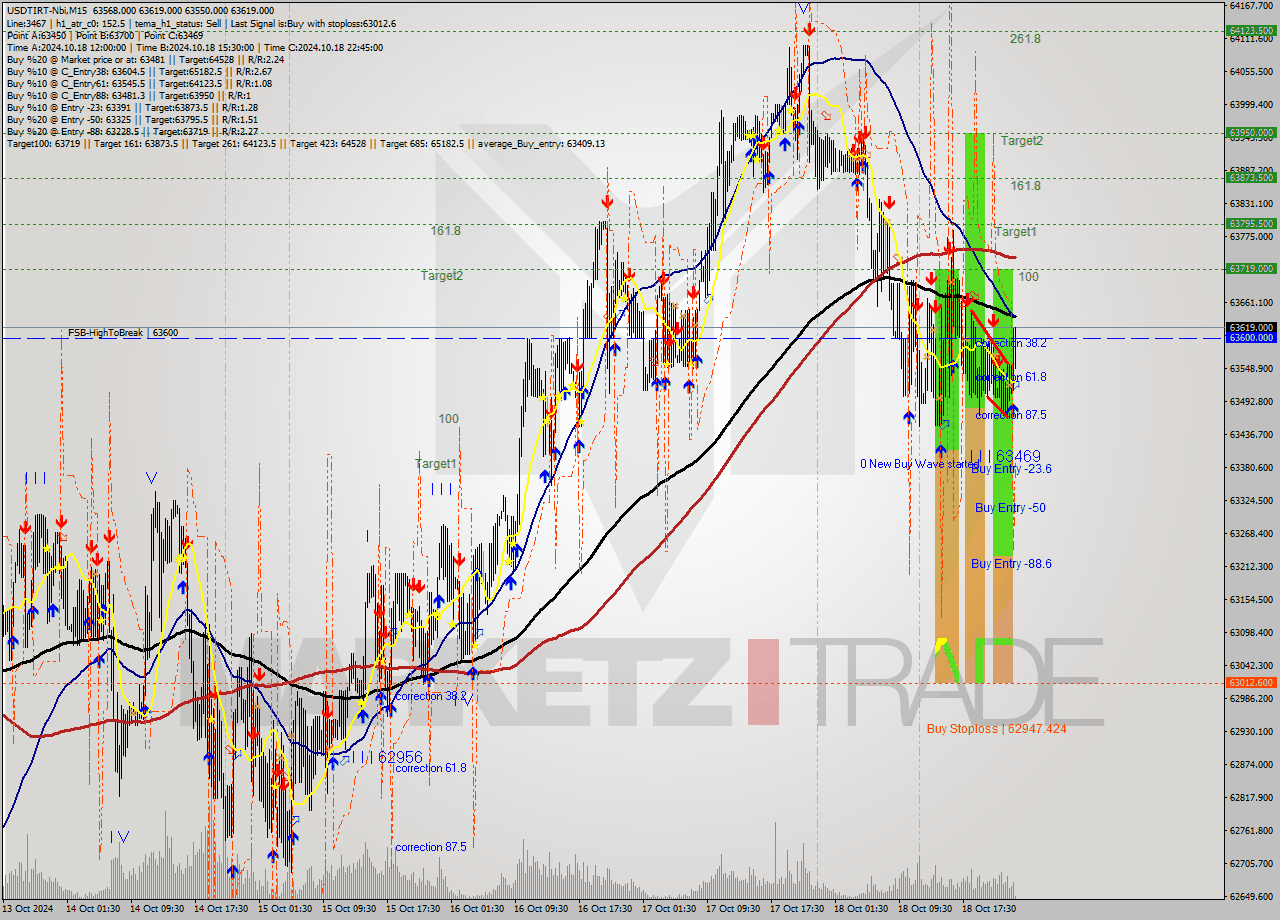Click the 'I I I 62956' wave label
Screen dimensions: 1280x920
(386, 757)
